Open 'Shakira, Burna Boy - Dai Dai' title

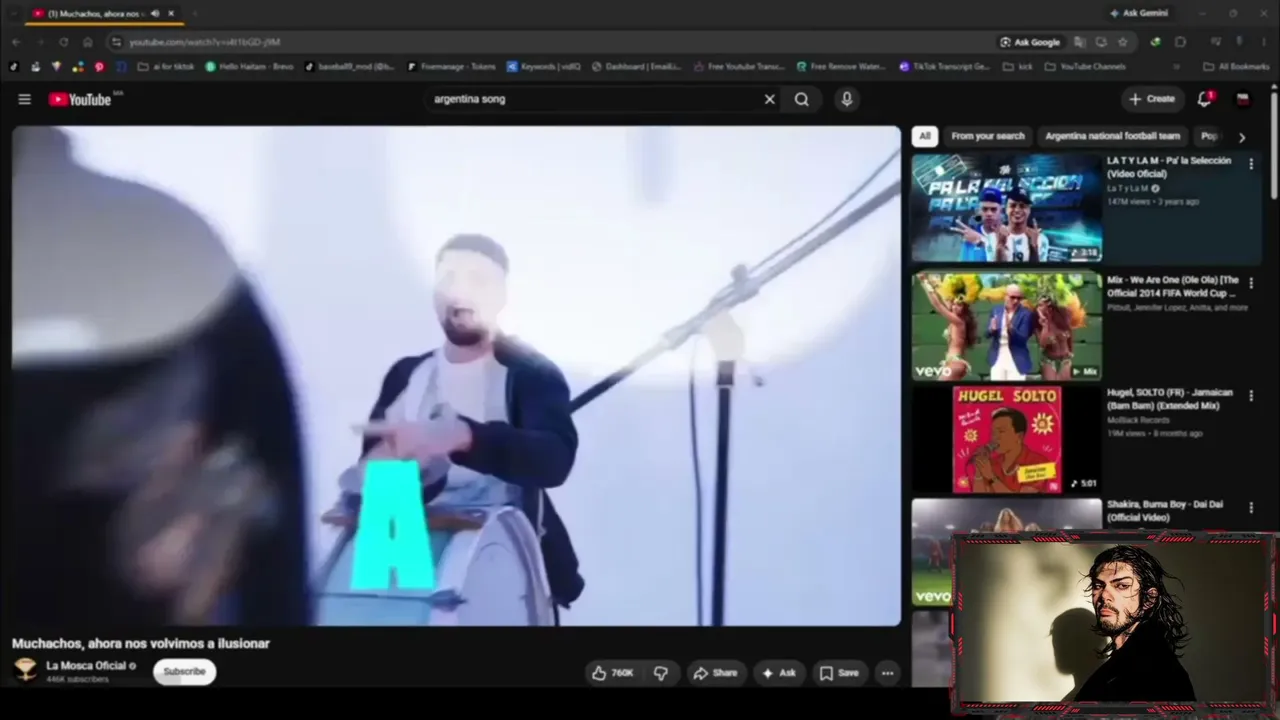[1165, 510]
